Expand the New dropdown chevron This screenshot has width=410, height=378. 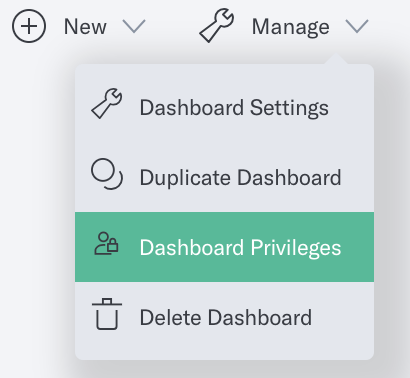[x=134, y=26]
